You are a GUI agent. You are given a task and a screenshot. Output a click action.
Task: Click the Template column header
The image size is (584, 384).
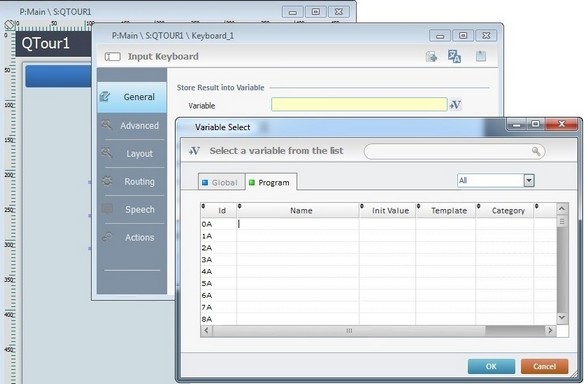pos(446,210)
